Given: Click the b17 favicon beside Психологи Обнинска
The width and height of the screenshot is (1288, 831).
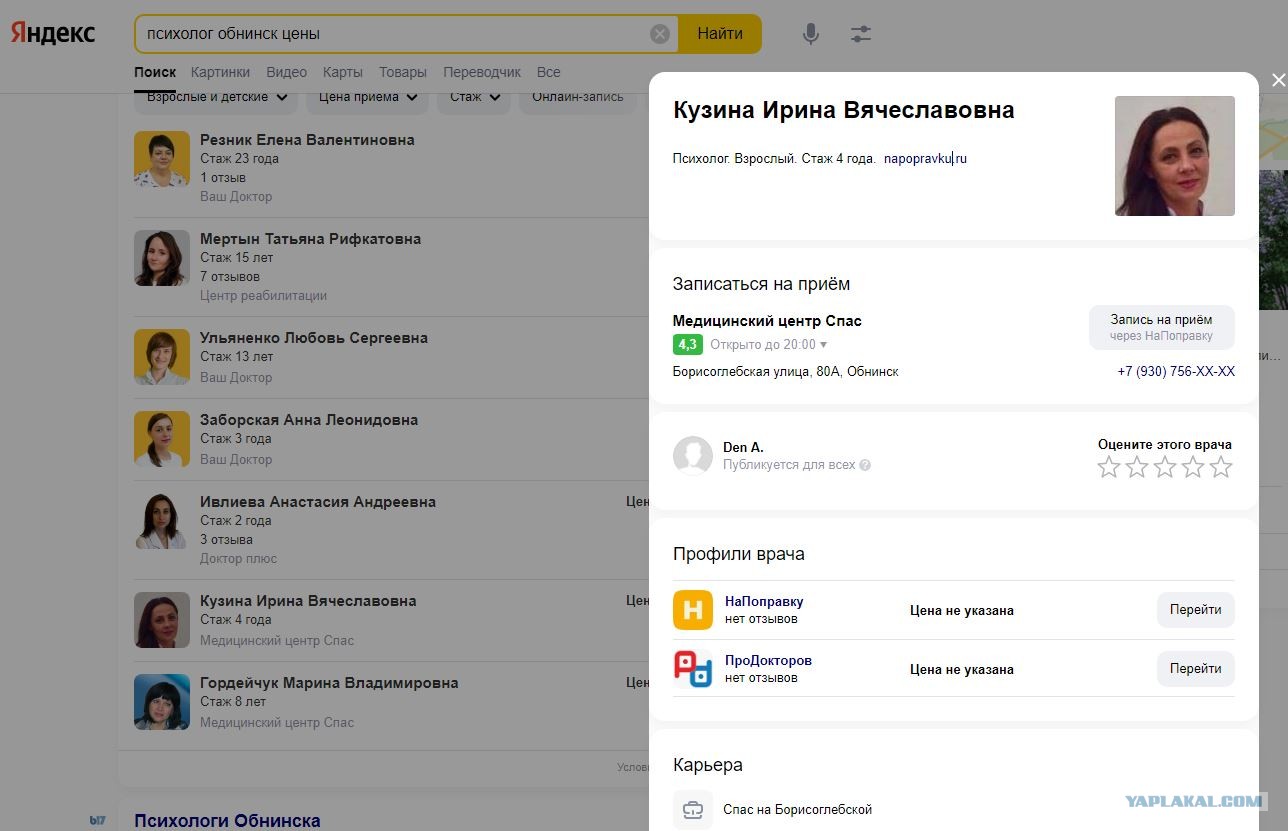Looking at the screenshot, I should tap(97, 821).
